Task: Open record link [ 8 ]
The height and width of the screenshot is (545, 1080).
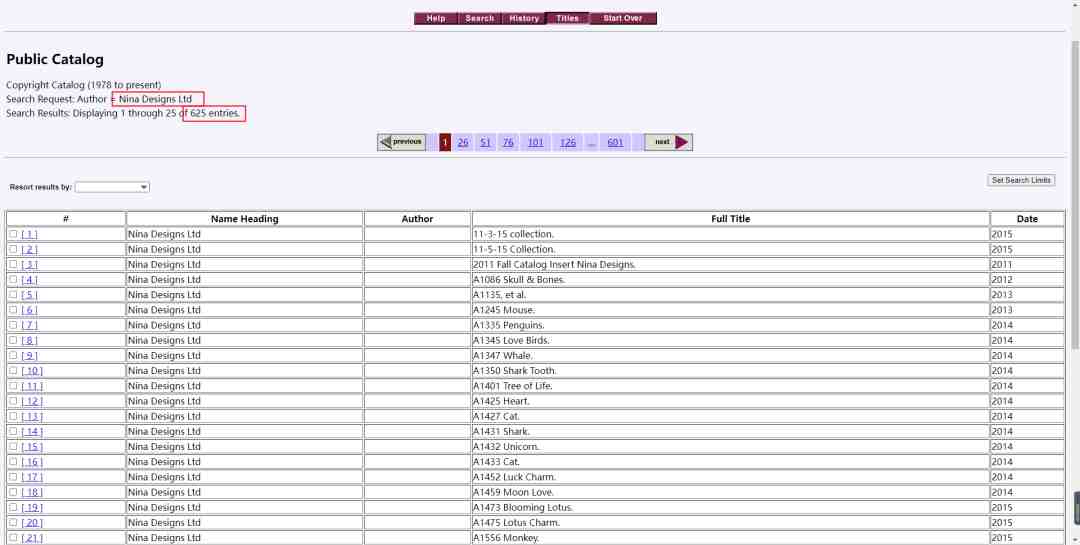Action: (x=30, y=340)
